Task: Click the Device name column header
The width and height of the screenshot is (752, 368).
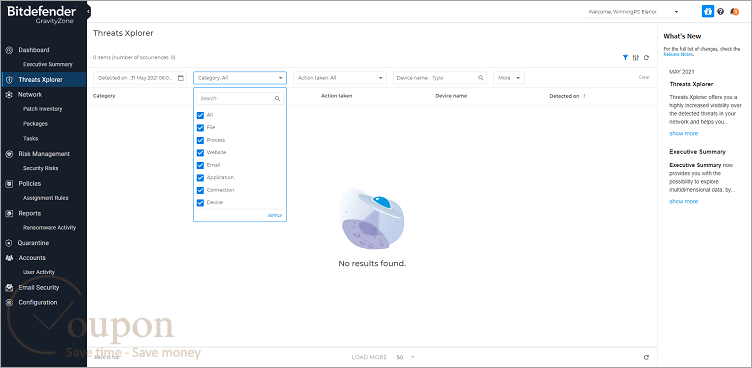Action: [451, 96]
